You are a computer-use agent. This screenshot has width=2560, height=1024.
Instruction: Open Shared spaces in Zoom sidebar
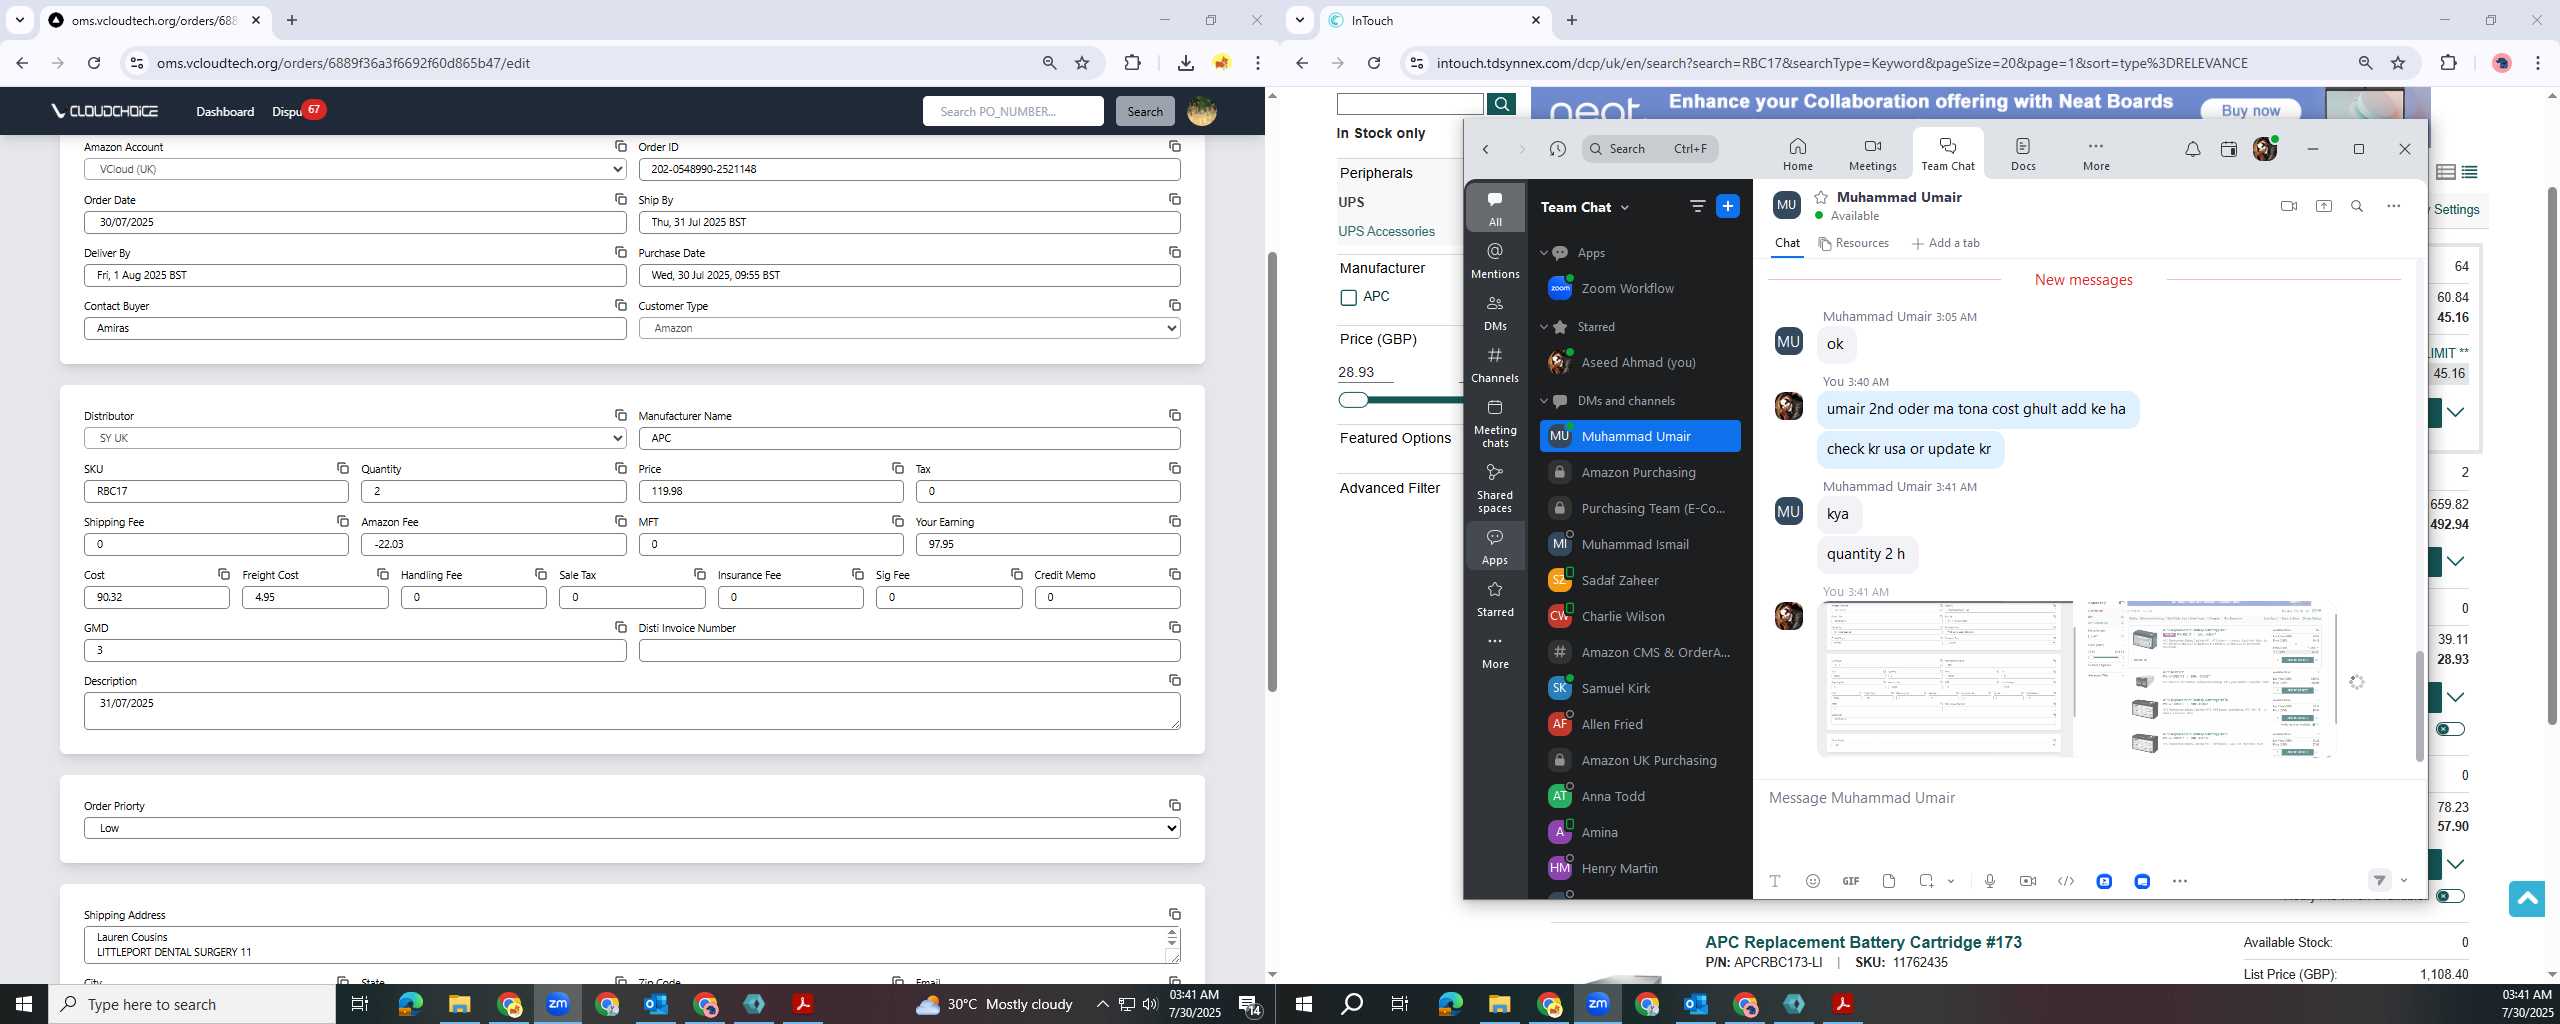point(1495,487)
